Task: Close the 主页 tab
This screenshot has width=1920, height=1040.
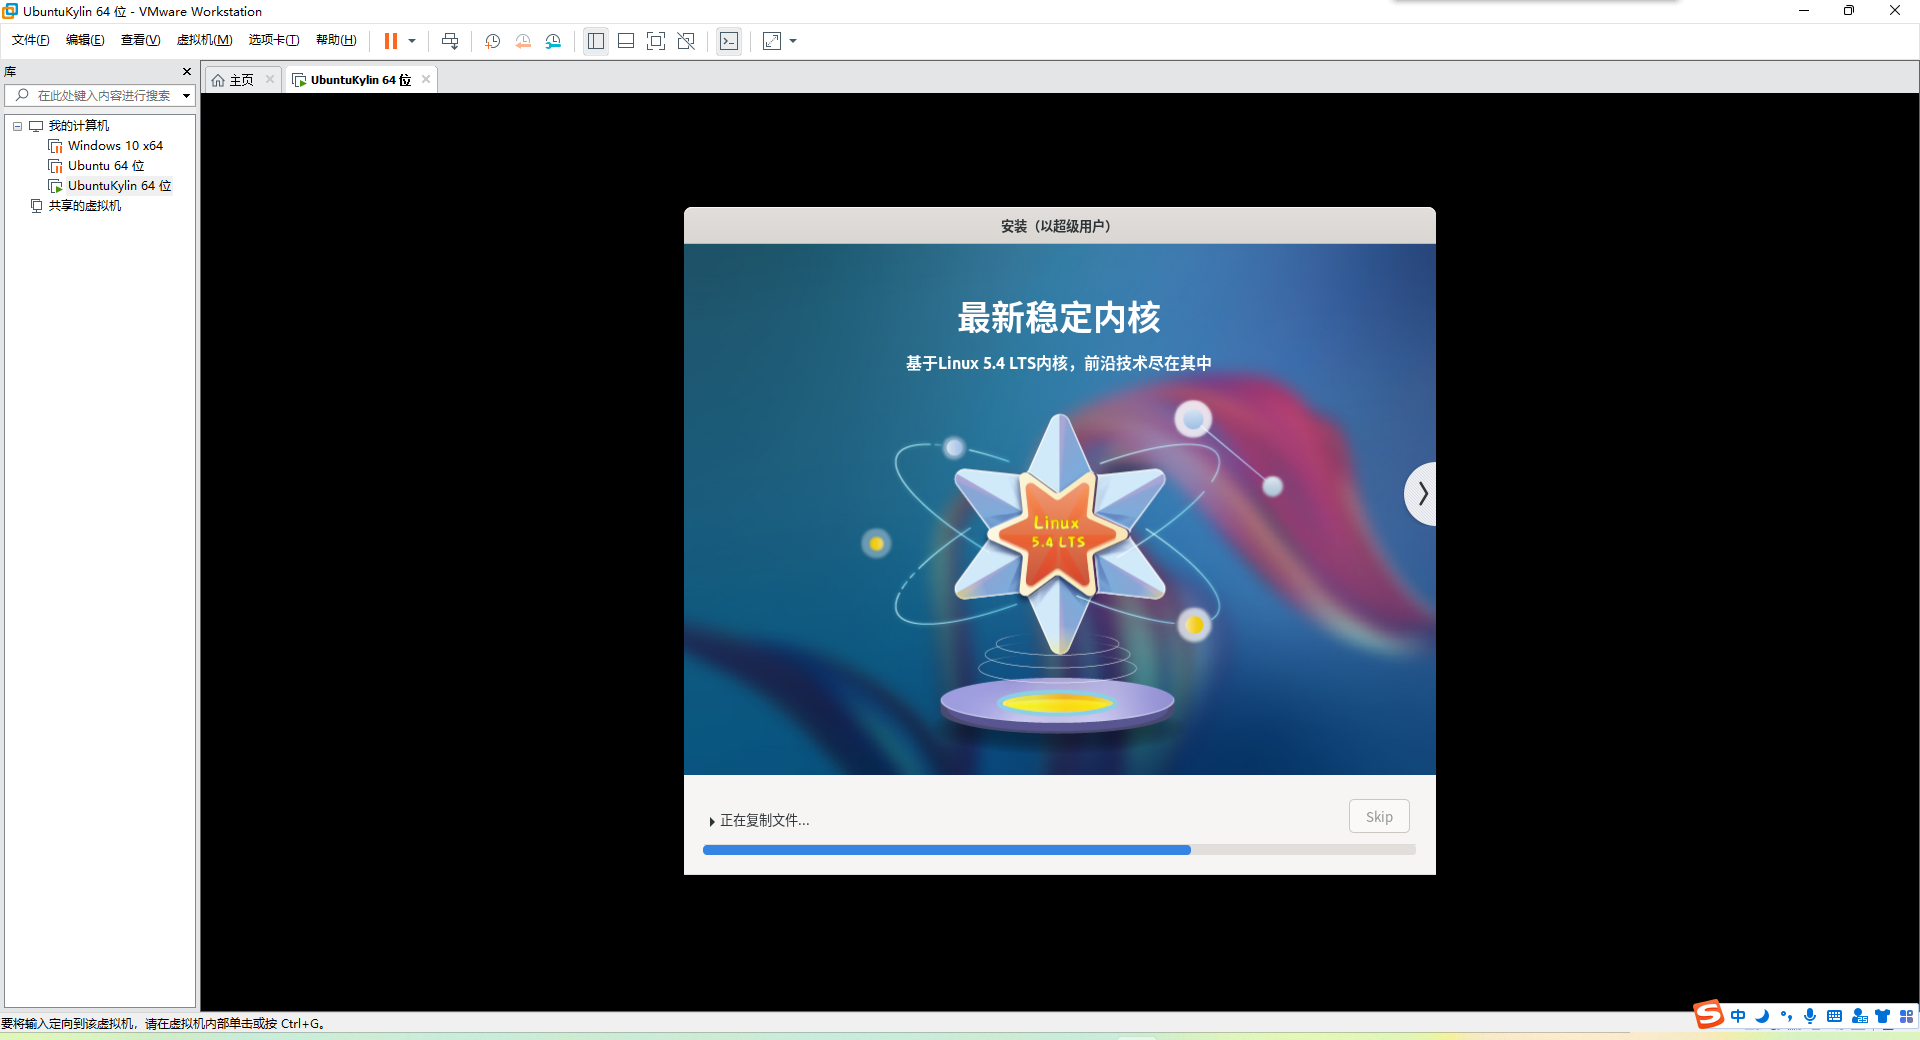Action: [x=270, y=79]
